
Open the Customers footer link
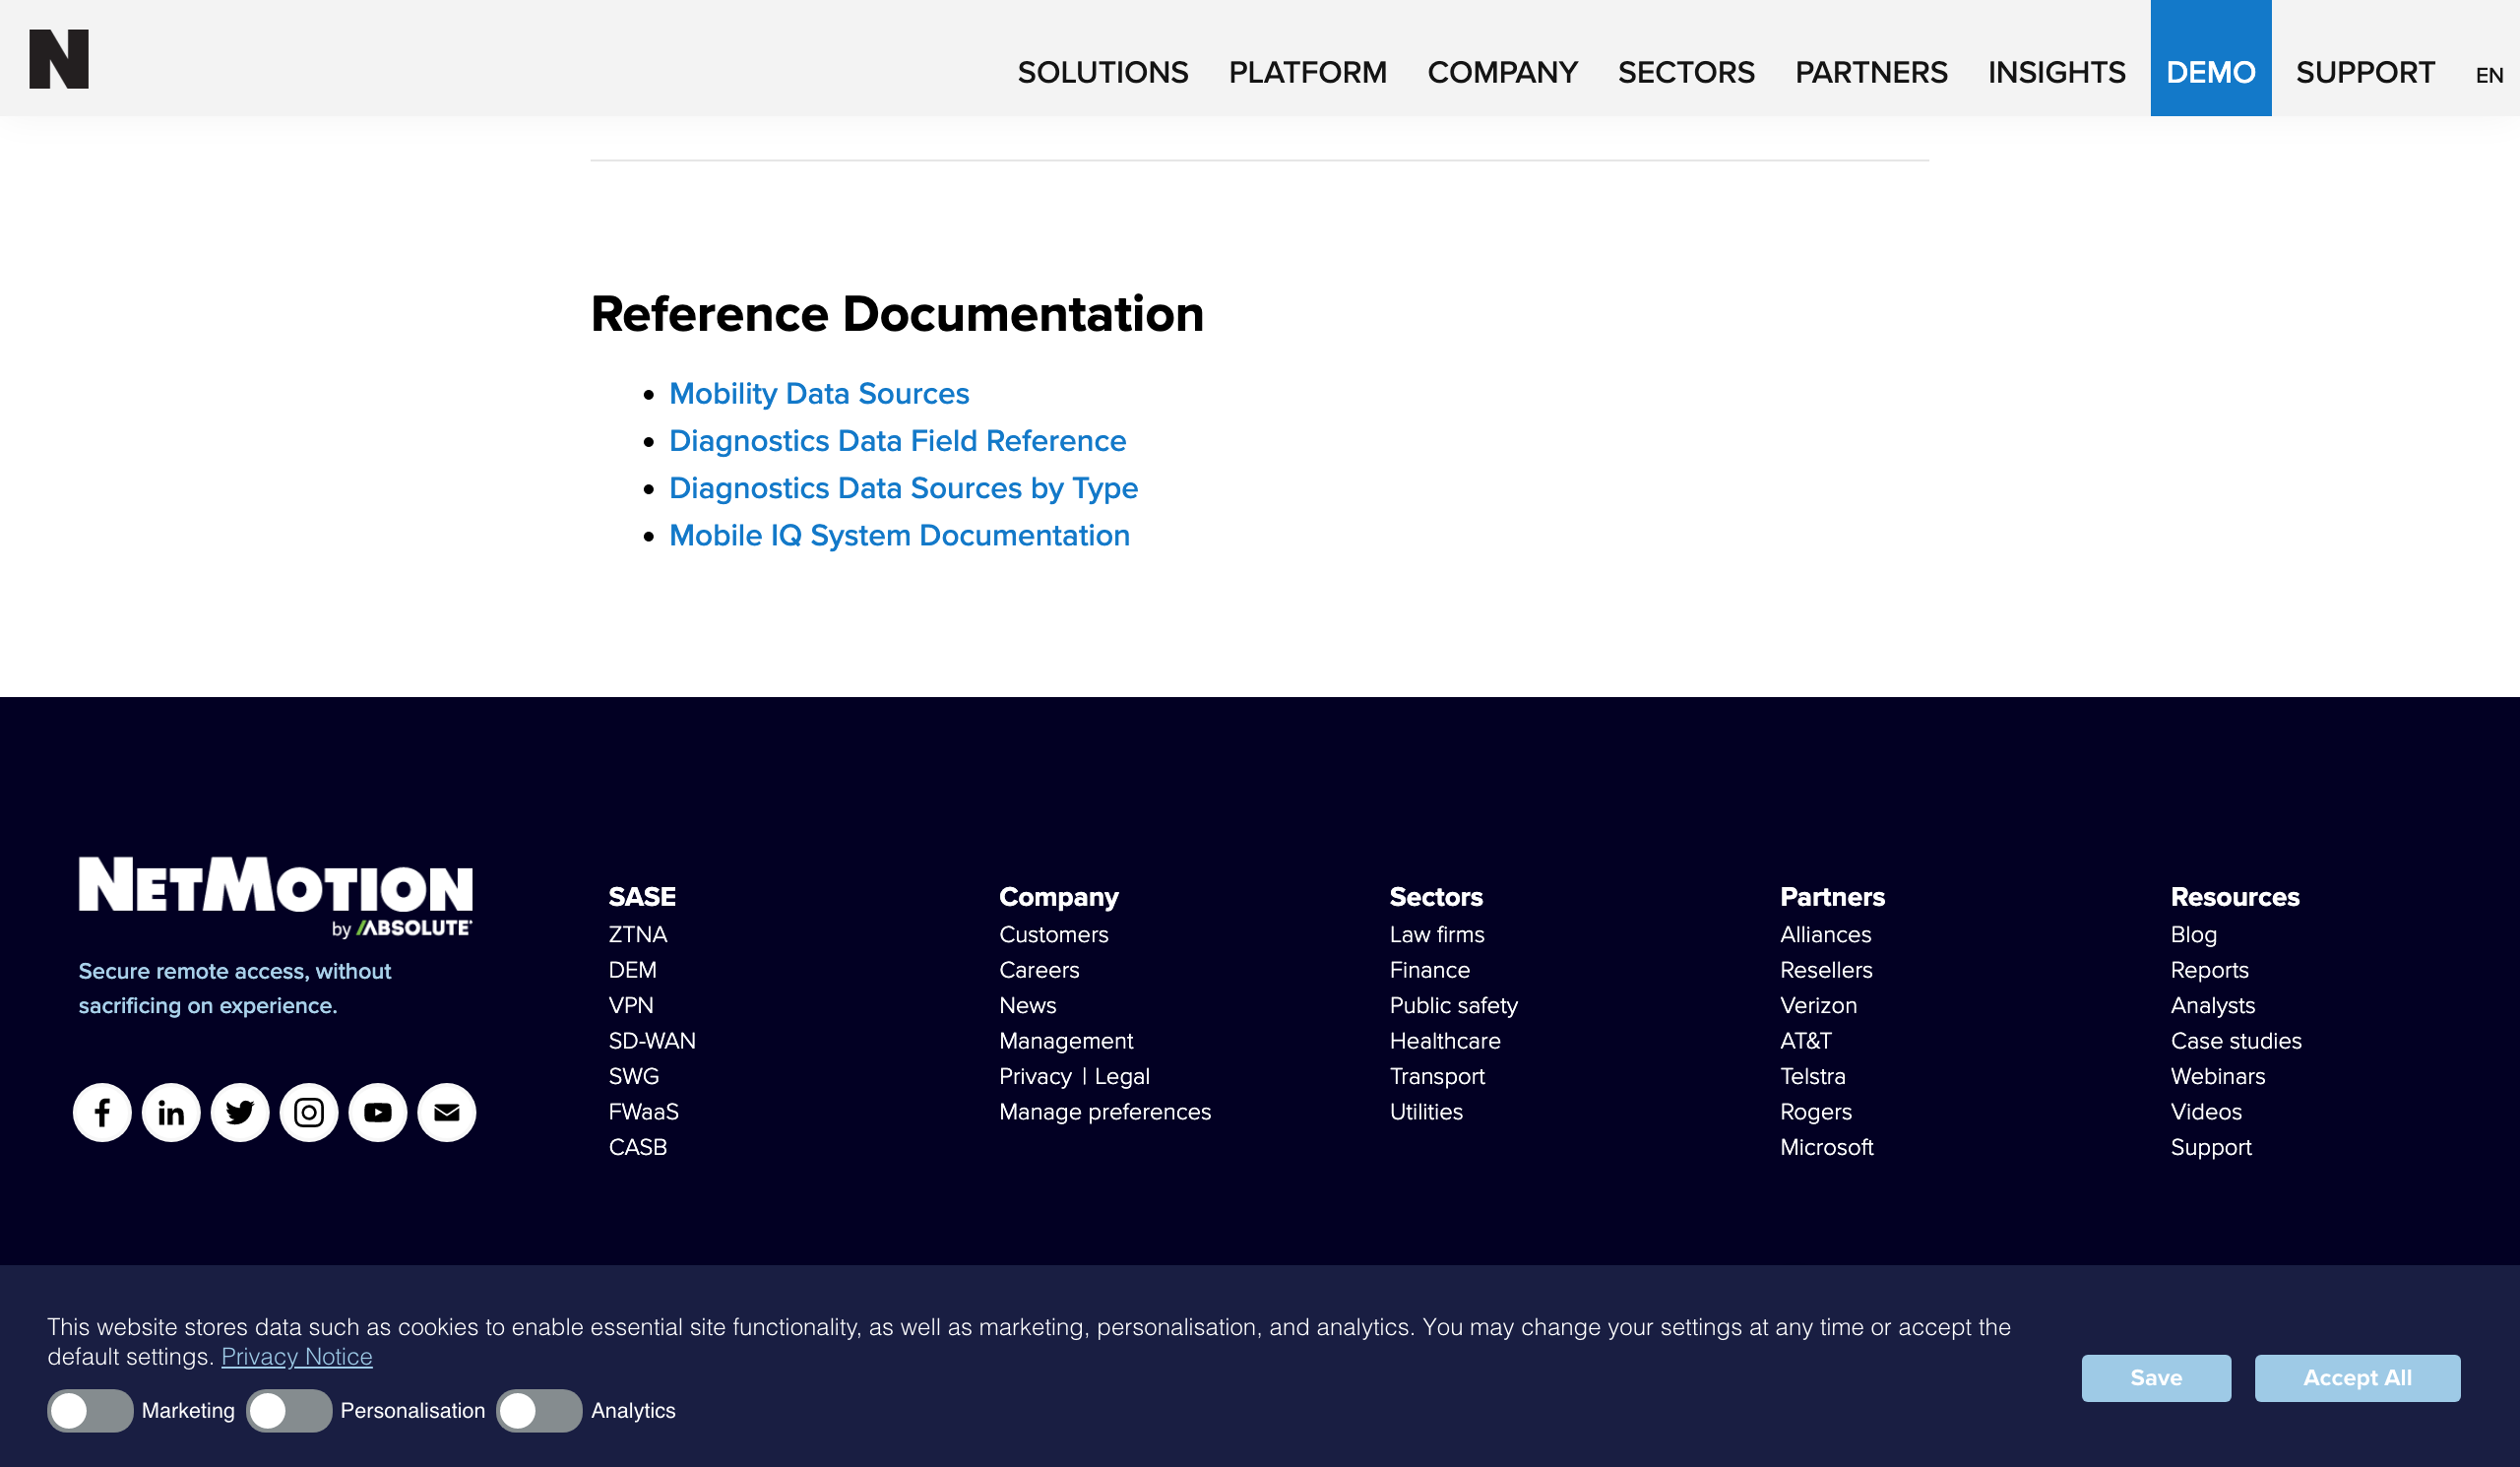point(1054,934)
